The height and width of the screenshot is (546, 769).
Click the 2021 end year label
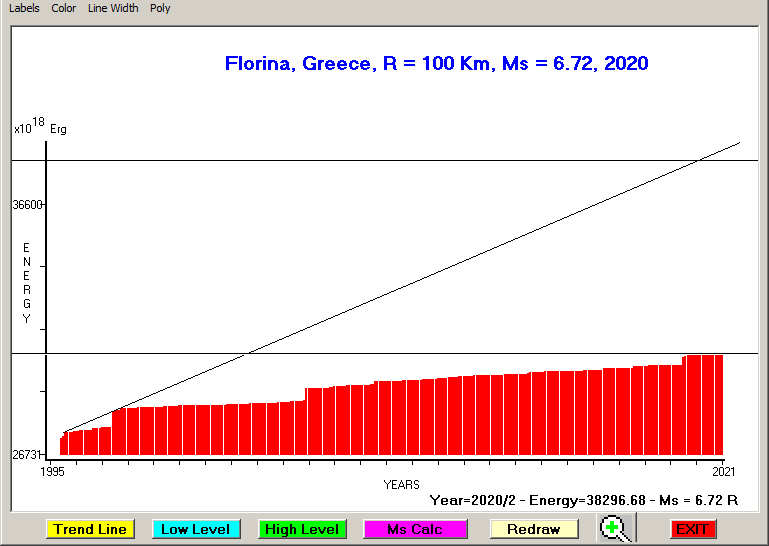coord(723,470)
